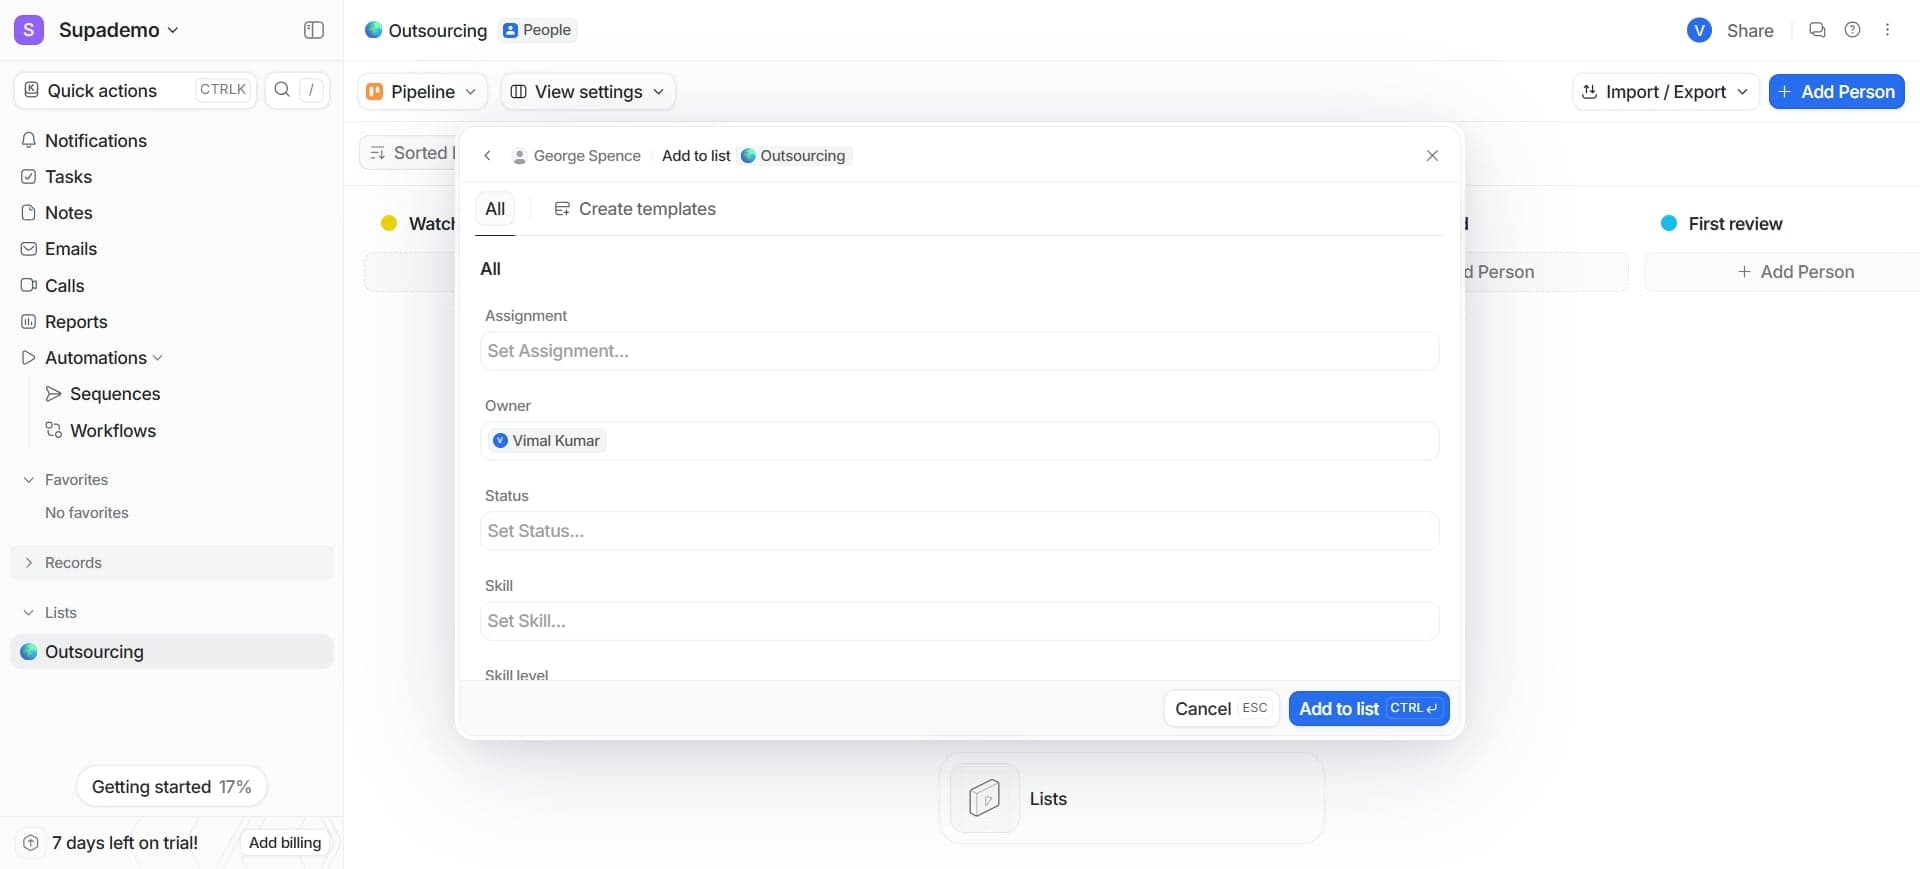The image size is (1920, 869).
Task: Click the People badge in header
Action: (538, 30)
